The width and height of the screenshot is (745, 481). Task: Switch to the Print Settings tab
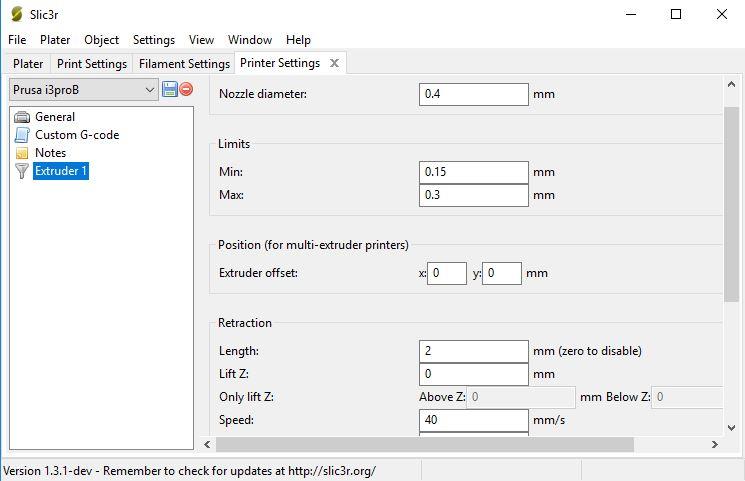[92, 64]
